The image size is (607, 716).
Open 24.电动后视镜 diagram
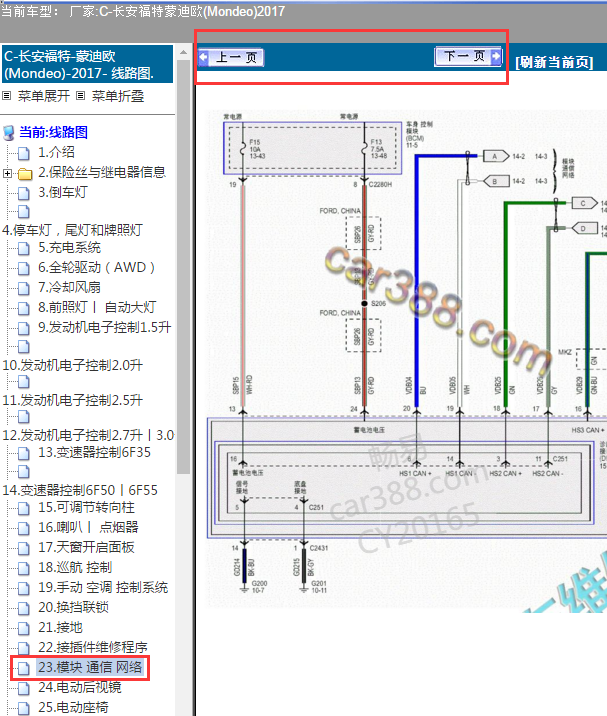(80, 687)
